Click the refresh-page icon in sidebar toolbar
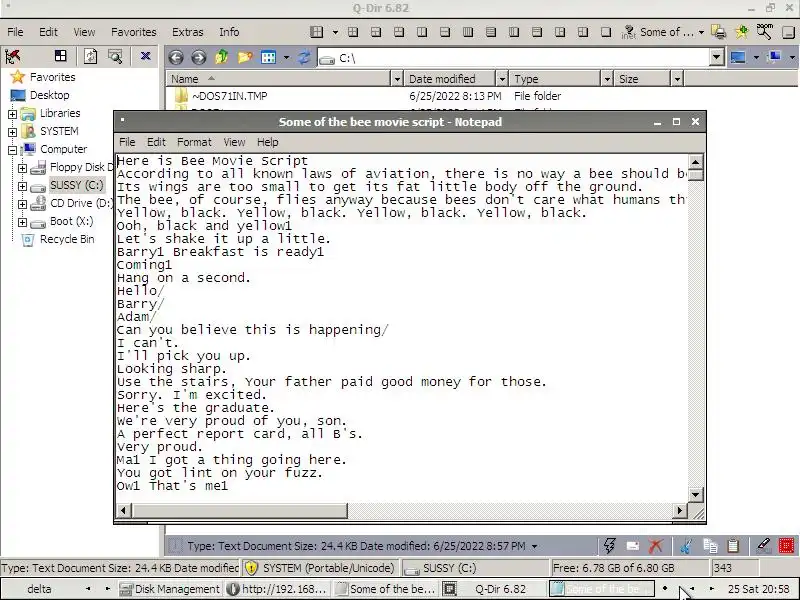The height and width of the screenshot is (600, 800). point(91,56)
